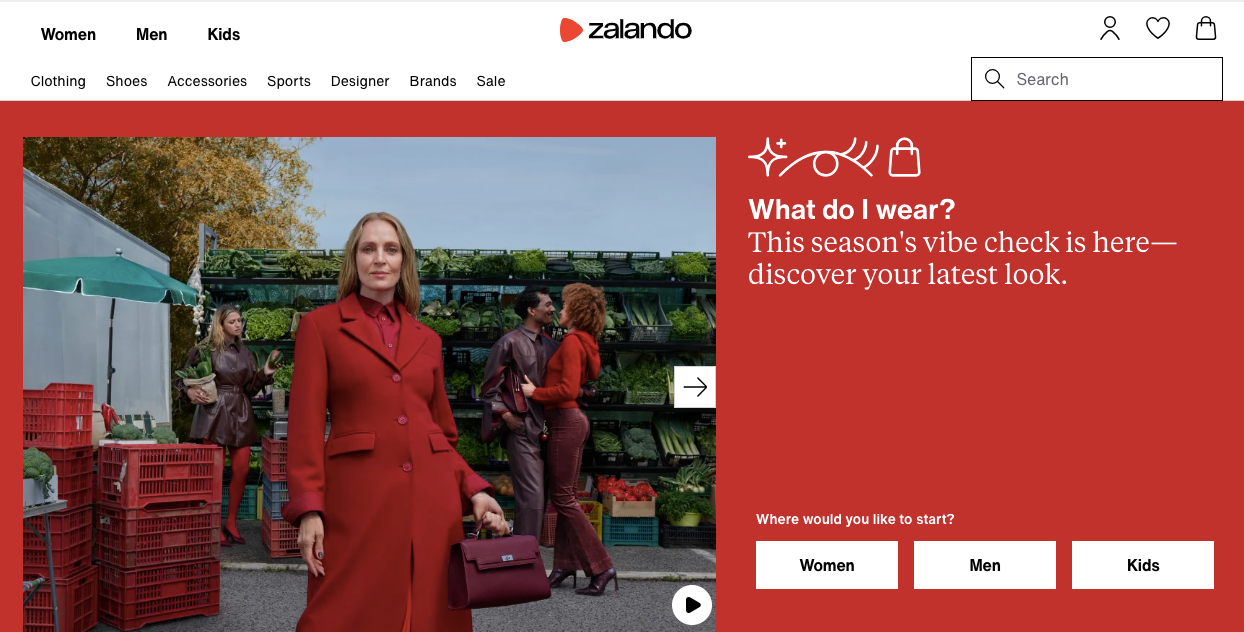Screen dimensions: 1244x632
Task: Focus the Search input field
Action: tap(1097, 79)
